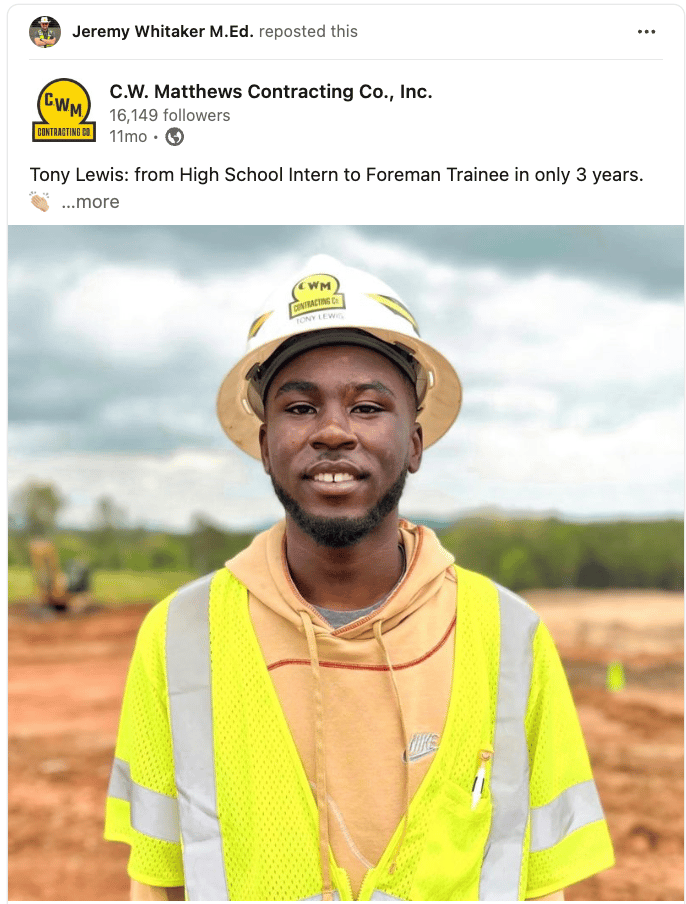Click the clapping hands emoji
The height and width of the screenshot is (904, 686).
(40, 201)
